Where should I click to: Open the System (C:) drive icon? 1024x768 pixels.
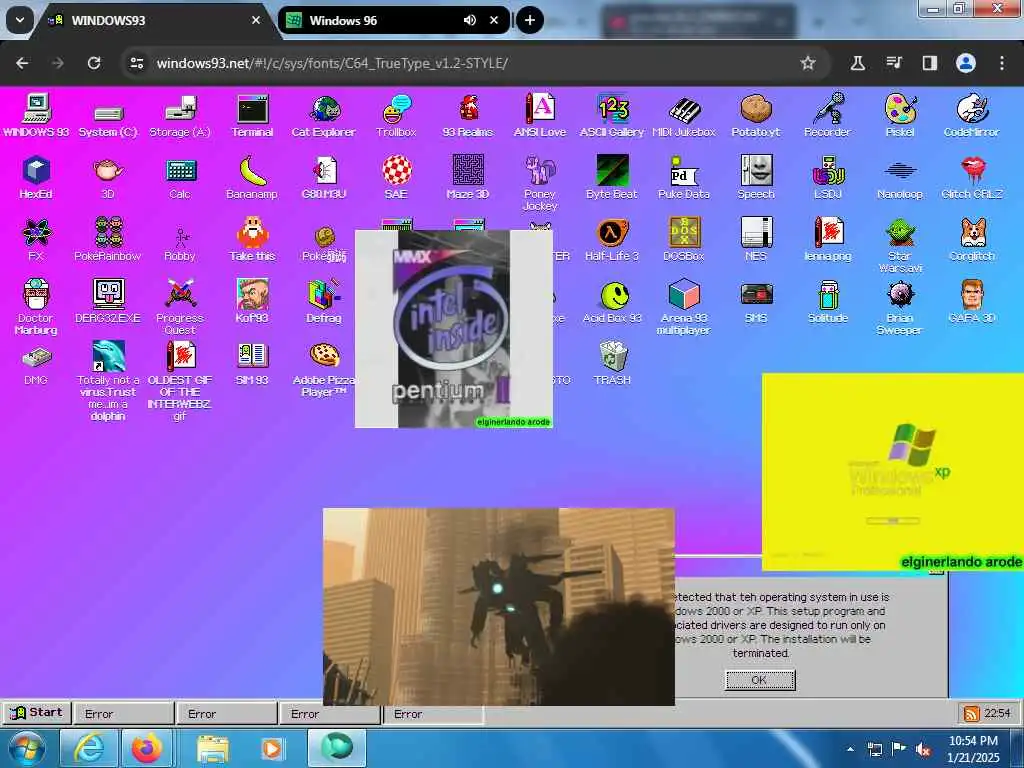108,116
